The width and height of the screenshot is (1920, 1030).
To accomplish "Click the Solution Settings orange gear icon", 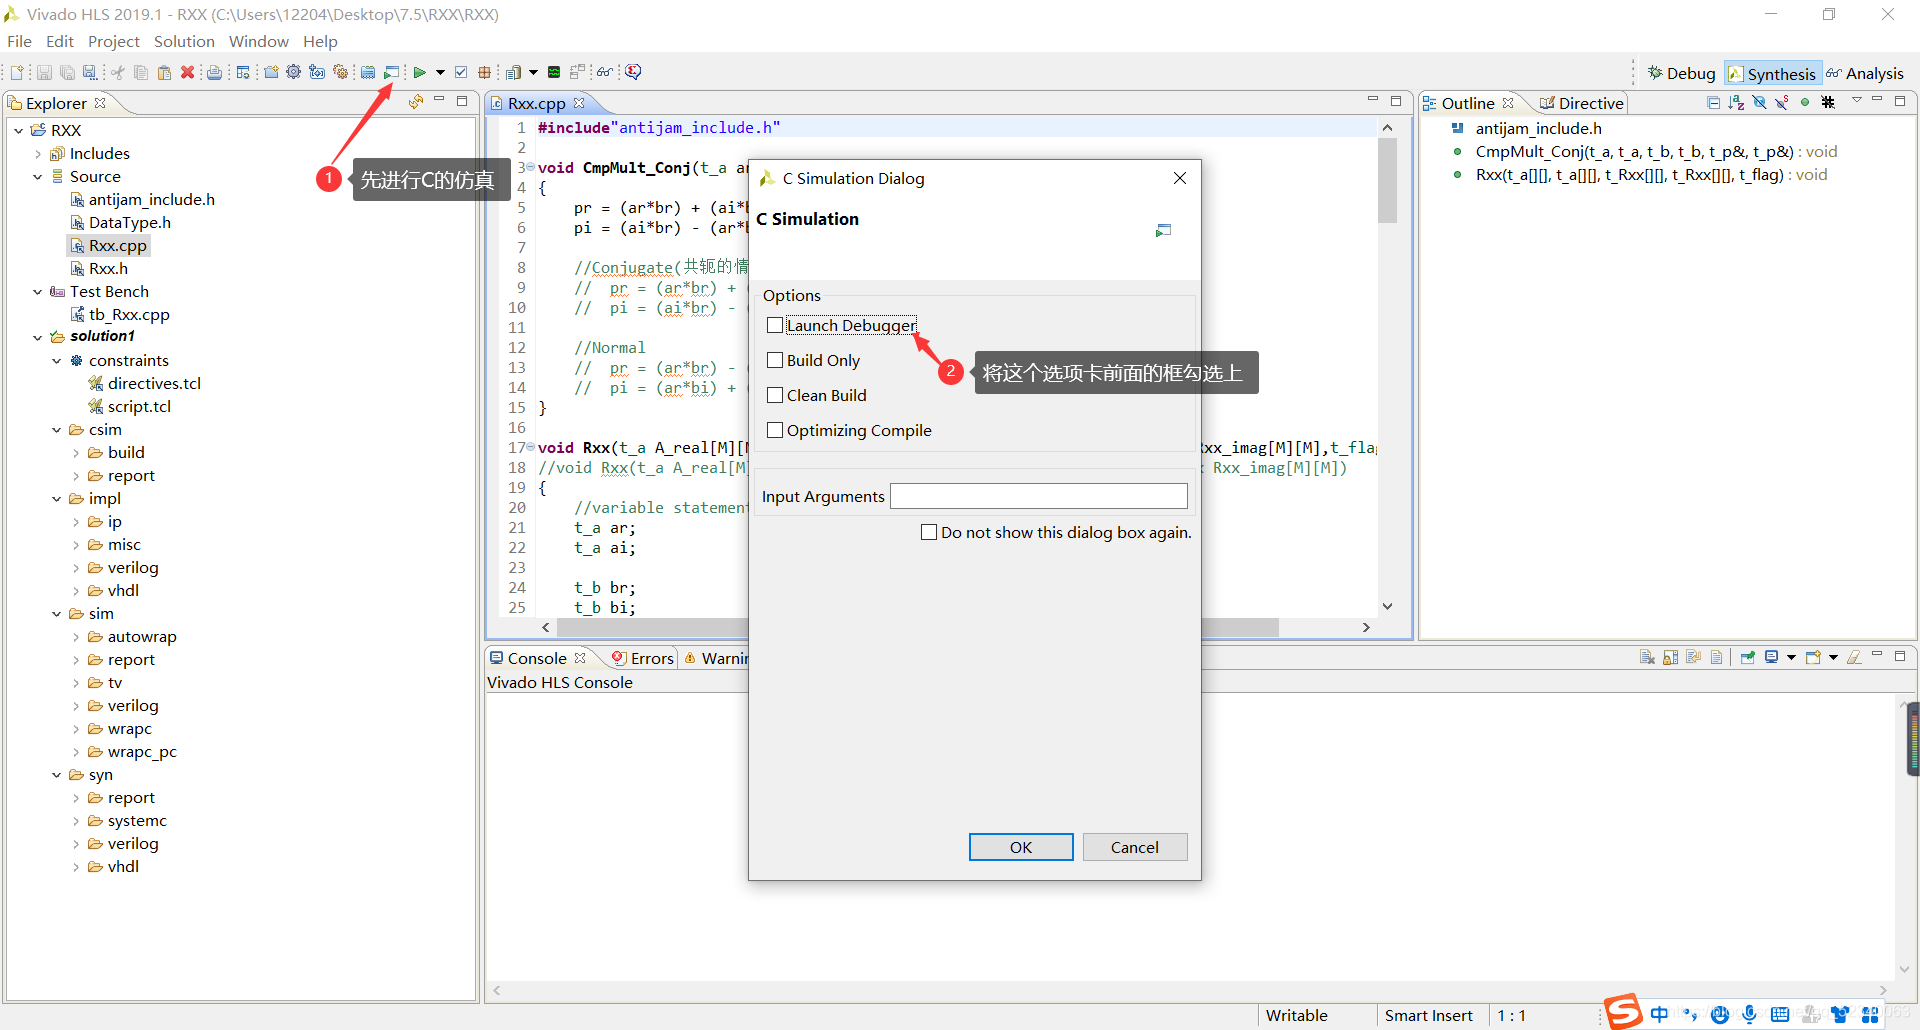I will pos(341,72).
